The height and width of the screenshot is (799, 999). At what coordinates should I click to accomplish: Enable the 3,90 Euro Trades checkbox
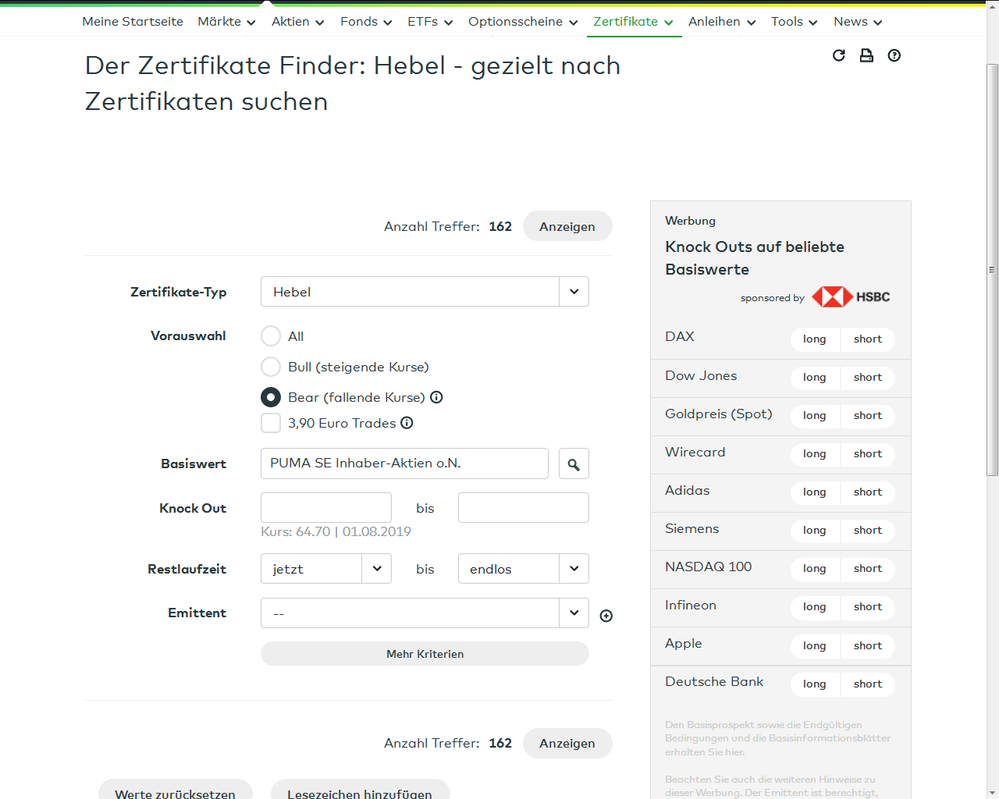click(270, 422)
